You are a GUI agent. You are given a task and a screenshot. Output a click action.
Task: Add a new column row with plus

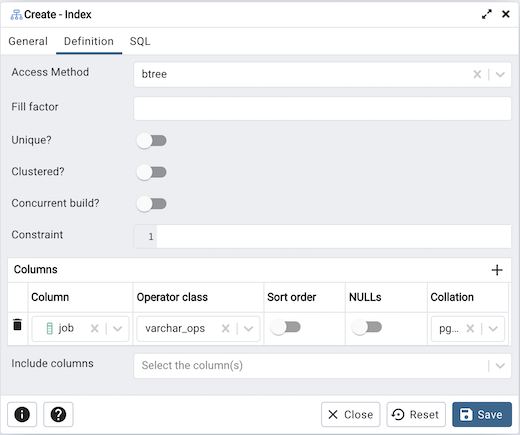pyautogui.click(x=497, y=270)
